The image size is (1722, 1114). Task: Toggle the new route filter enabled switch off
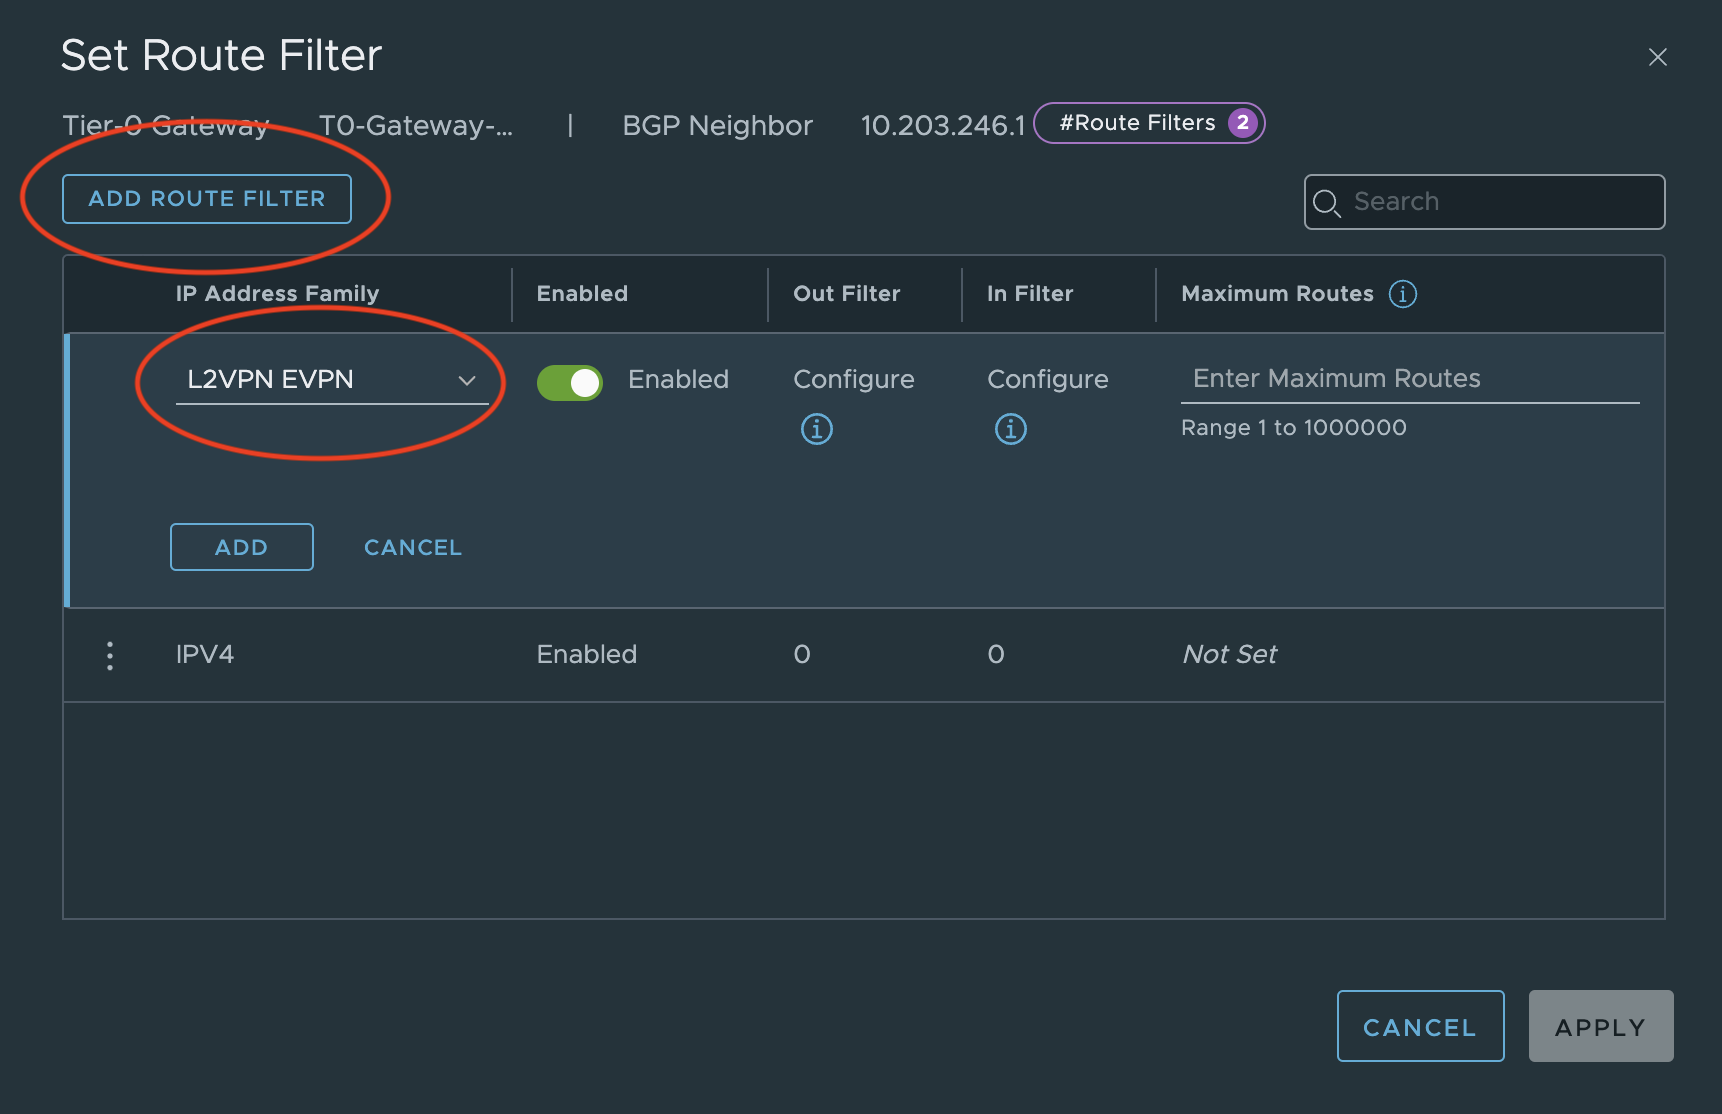(570, 382)
